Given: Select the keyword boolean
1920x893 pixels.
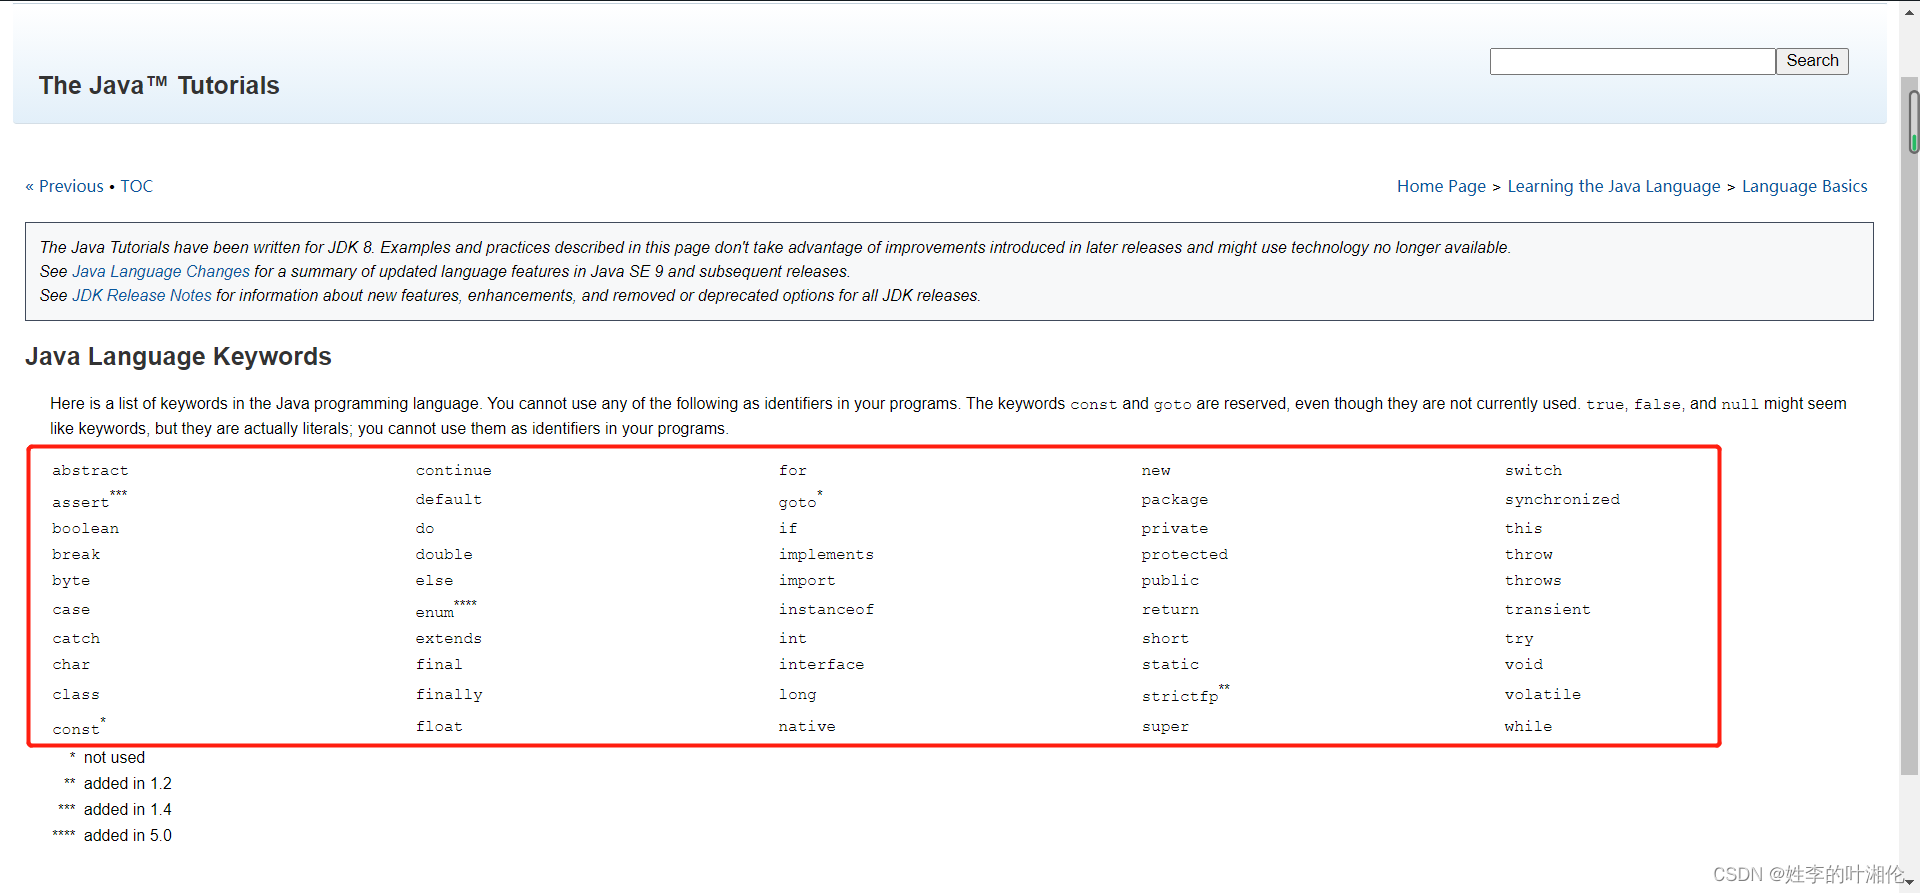Looking at the screenshot, I should tap(85, 528).
